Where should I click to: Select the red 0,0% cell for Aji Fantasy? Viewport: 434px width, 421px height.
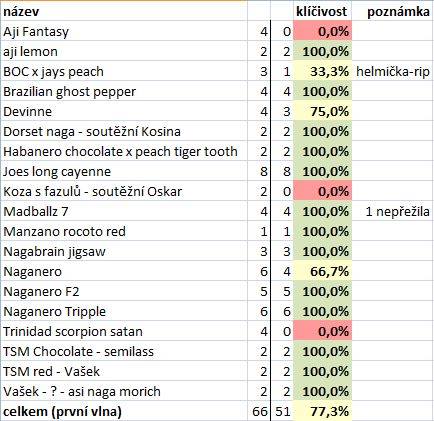pyautogui.click(x=322, y=31)
